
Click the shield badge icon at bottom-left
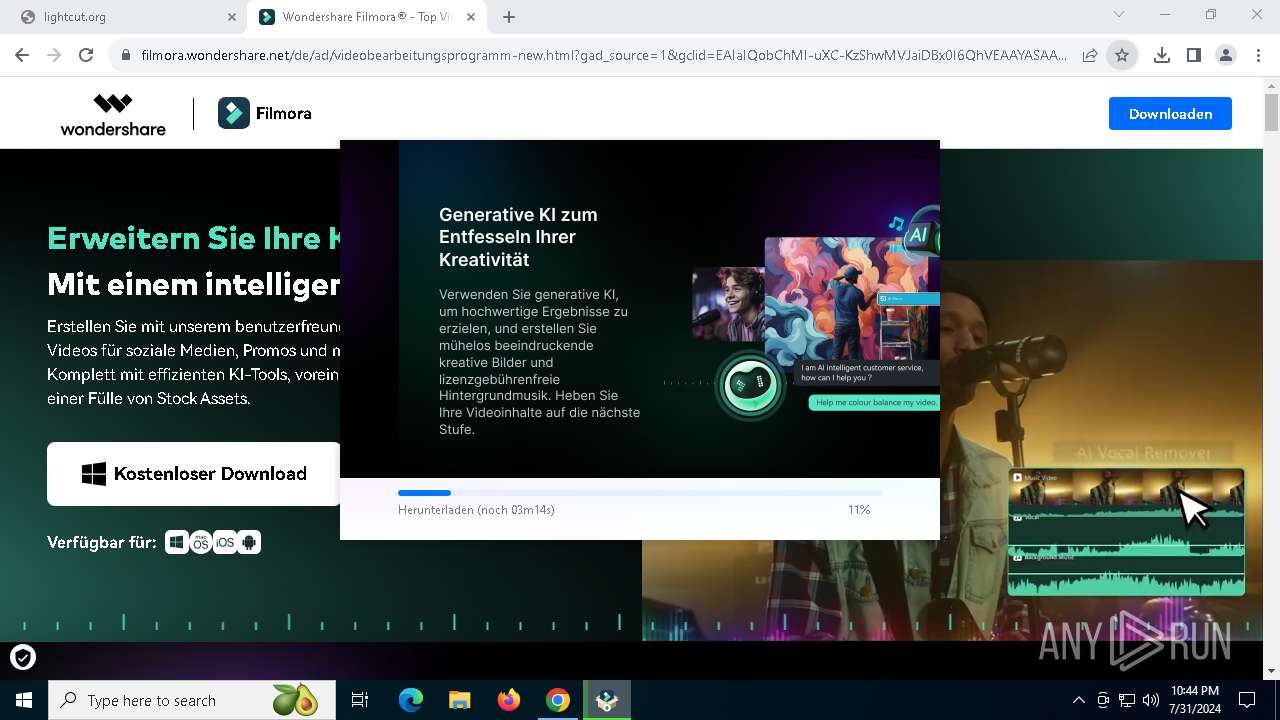point(23,657)
